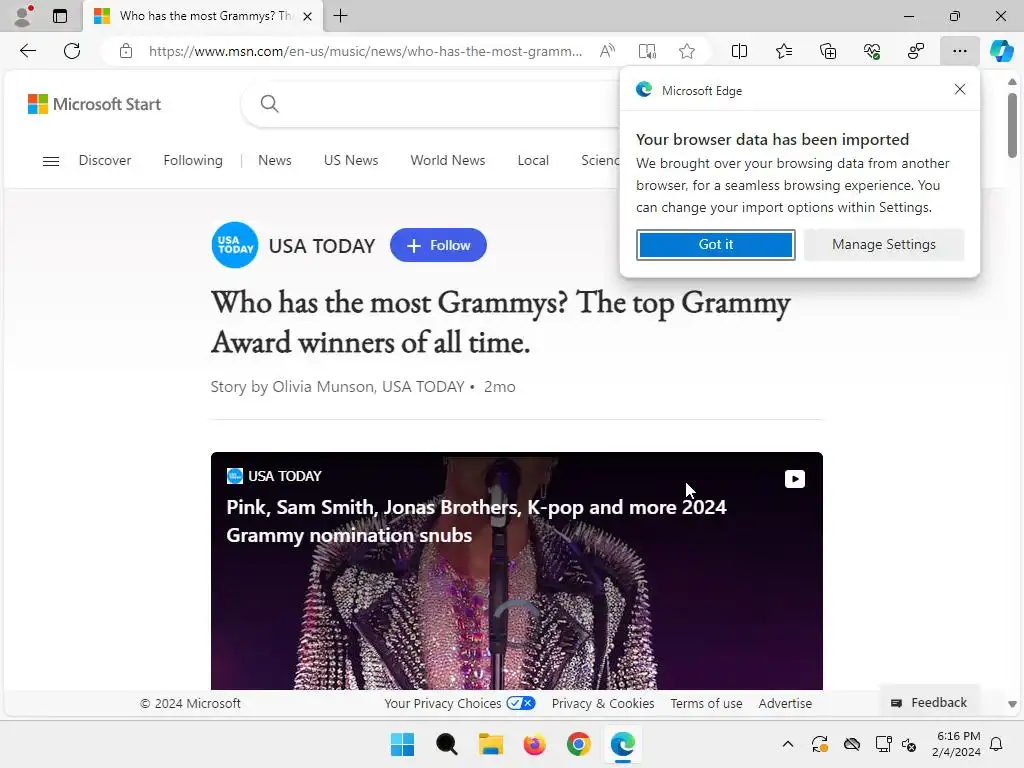The image size is (1024, 768).
Task: Click the USA TODAY publisher logo
Action: click(235, 245)
